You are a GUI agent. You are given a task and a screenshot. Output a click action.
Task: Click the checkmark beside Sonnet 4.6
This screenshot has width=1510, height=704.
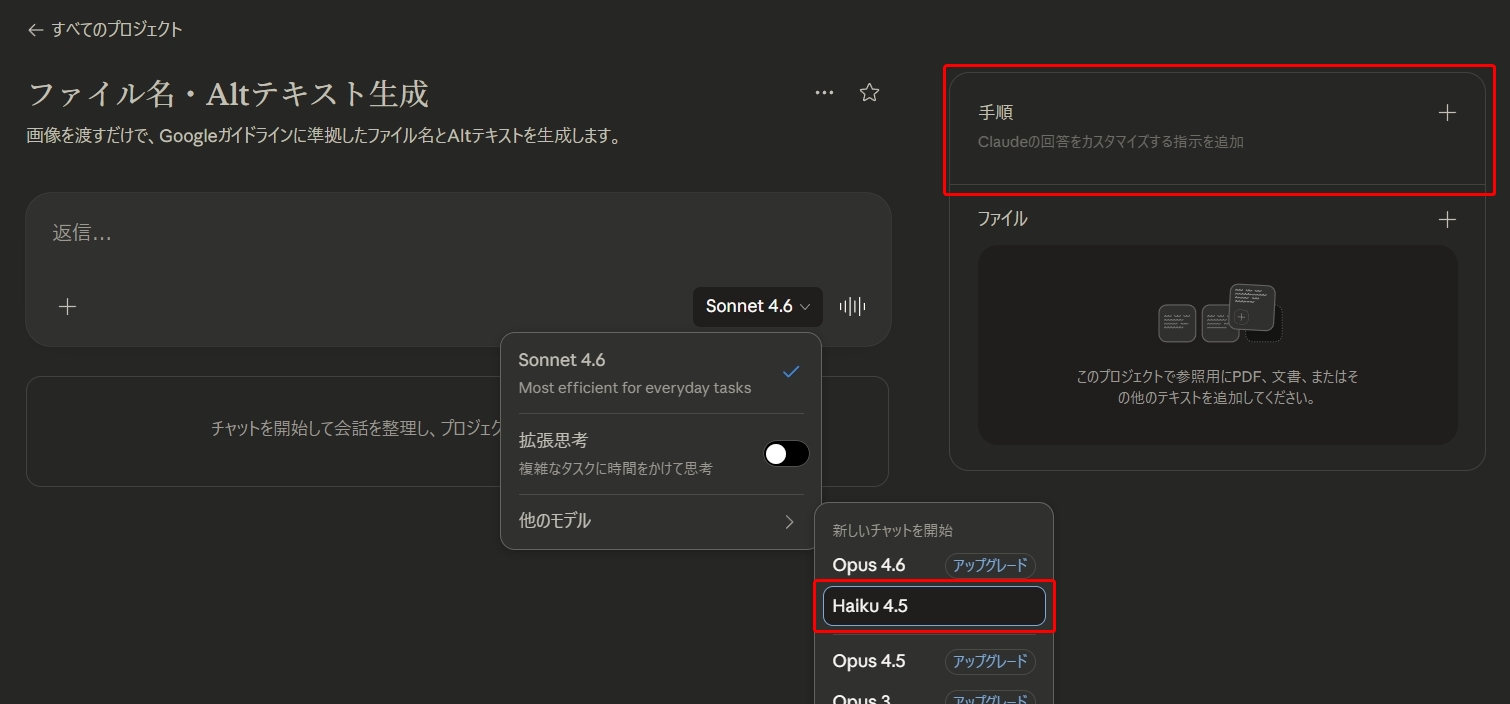click(x=791, y=371)
